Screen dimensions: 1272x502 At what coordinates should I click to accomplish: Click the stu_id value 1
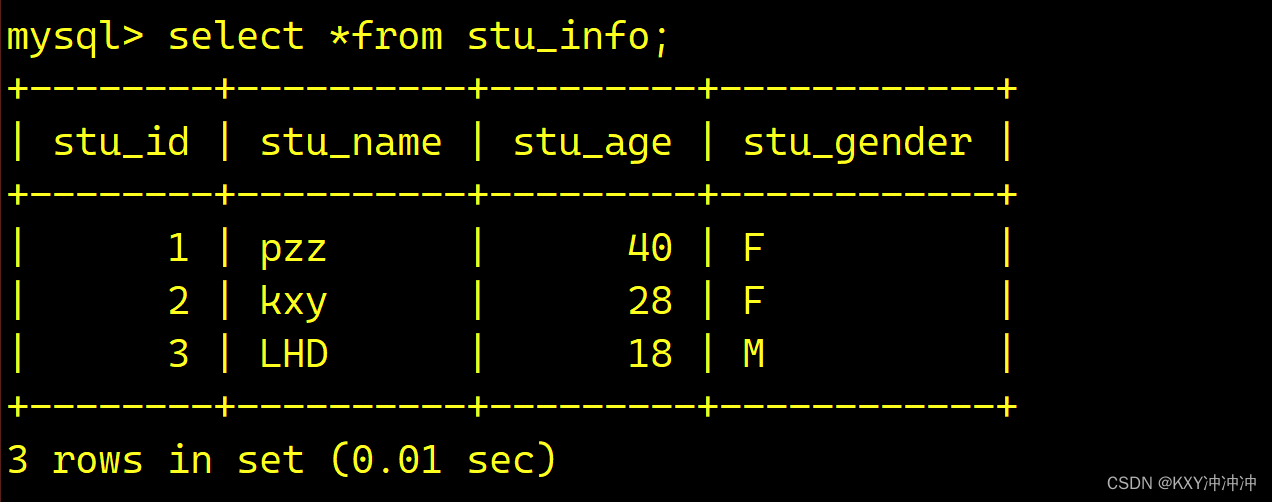[x=178, y=248]
